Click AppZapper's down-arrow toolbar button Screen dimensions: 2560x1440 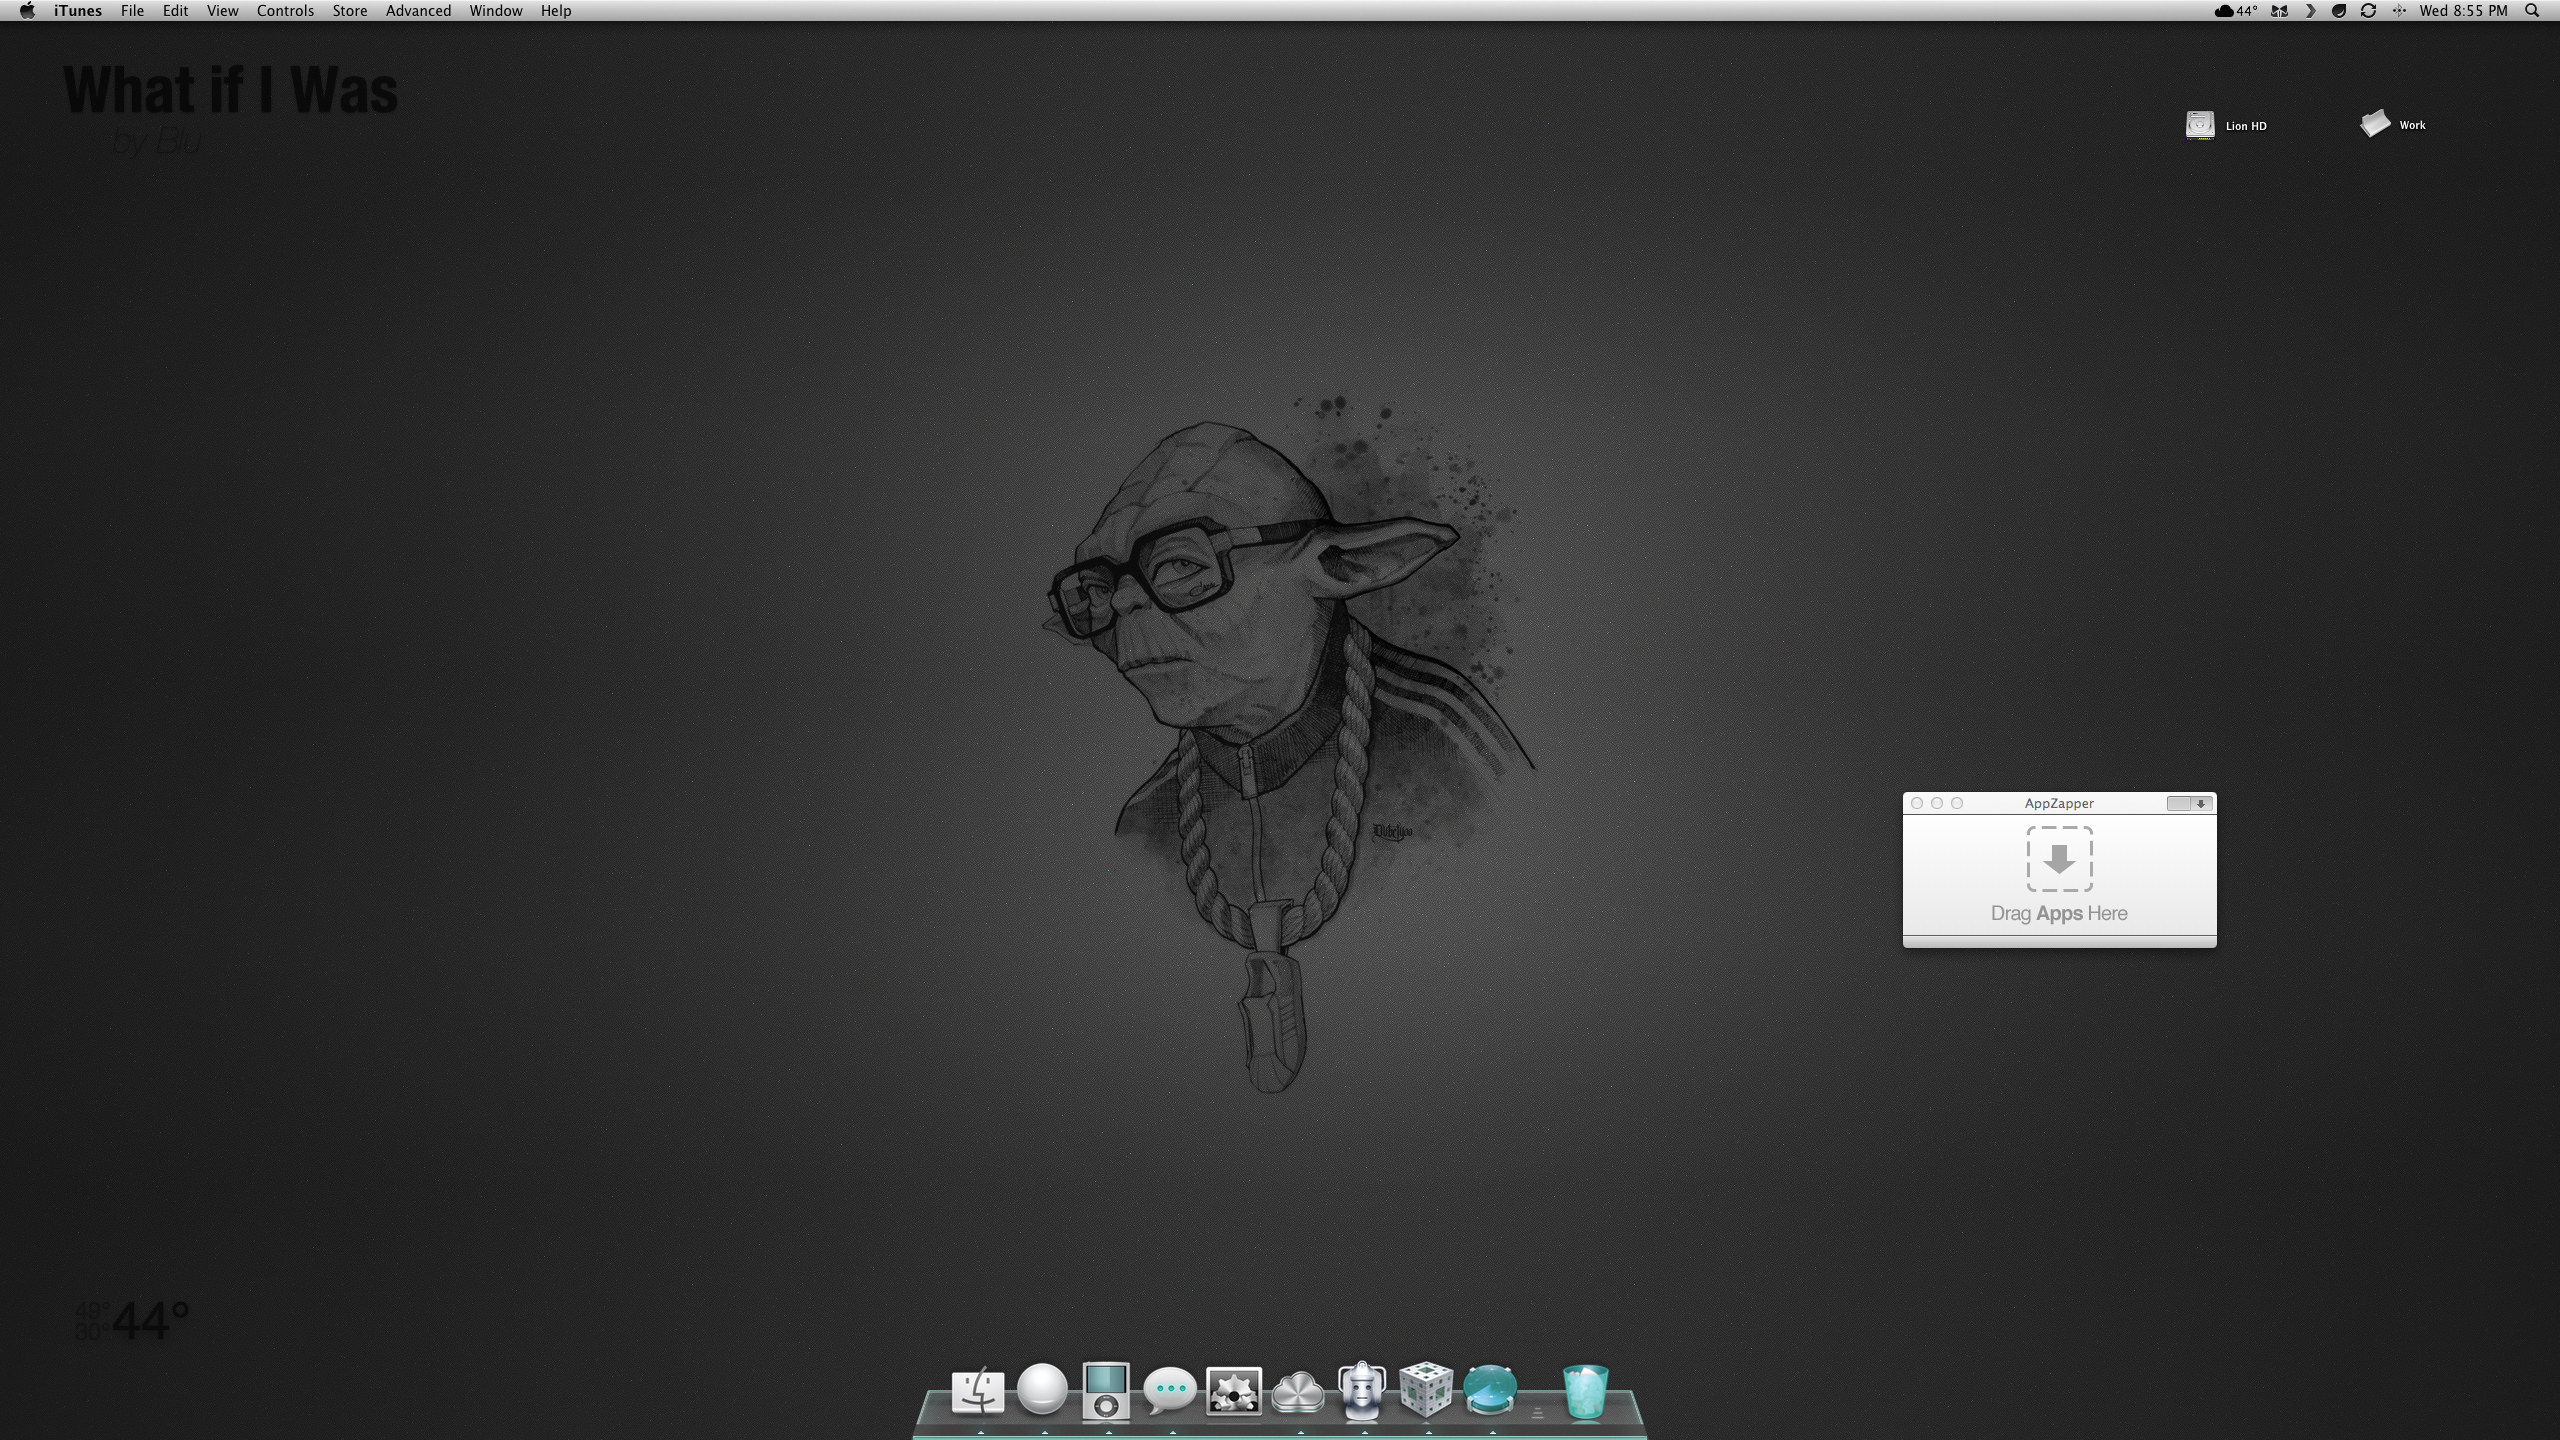(x=2201, y=803)
